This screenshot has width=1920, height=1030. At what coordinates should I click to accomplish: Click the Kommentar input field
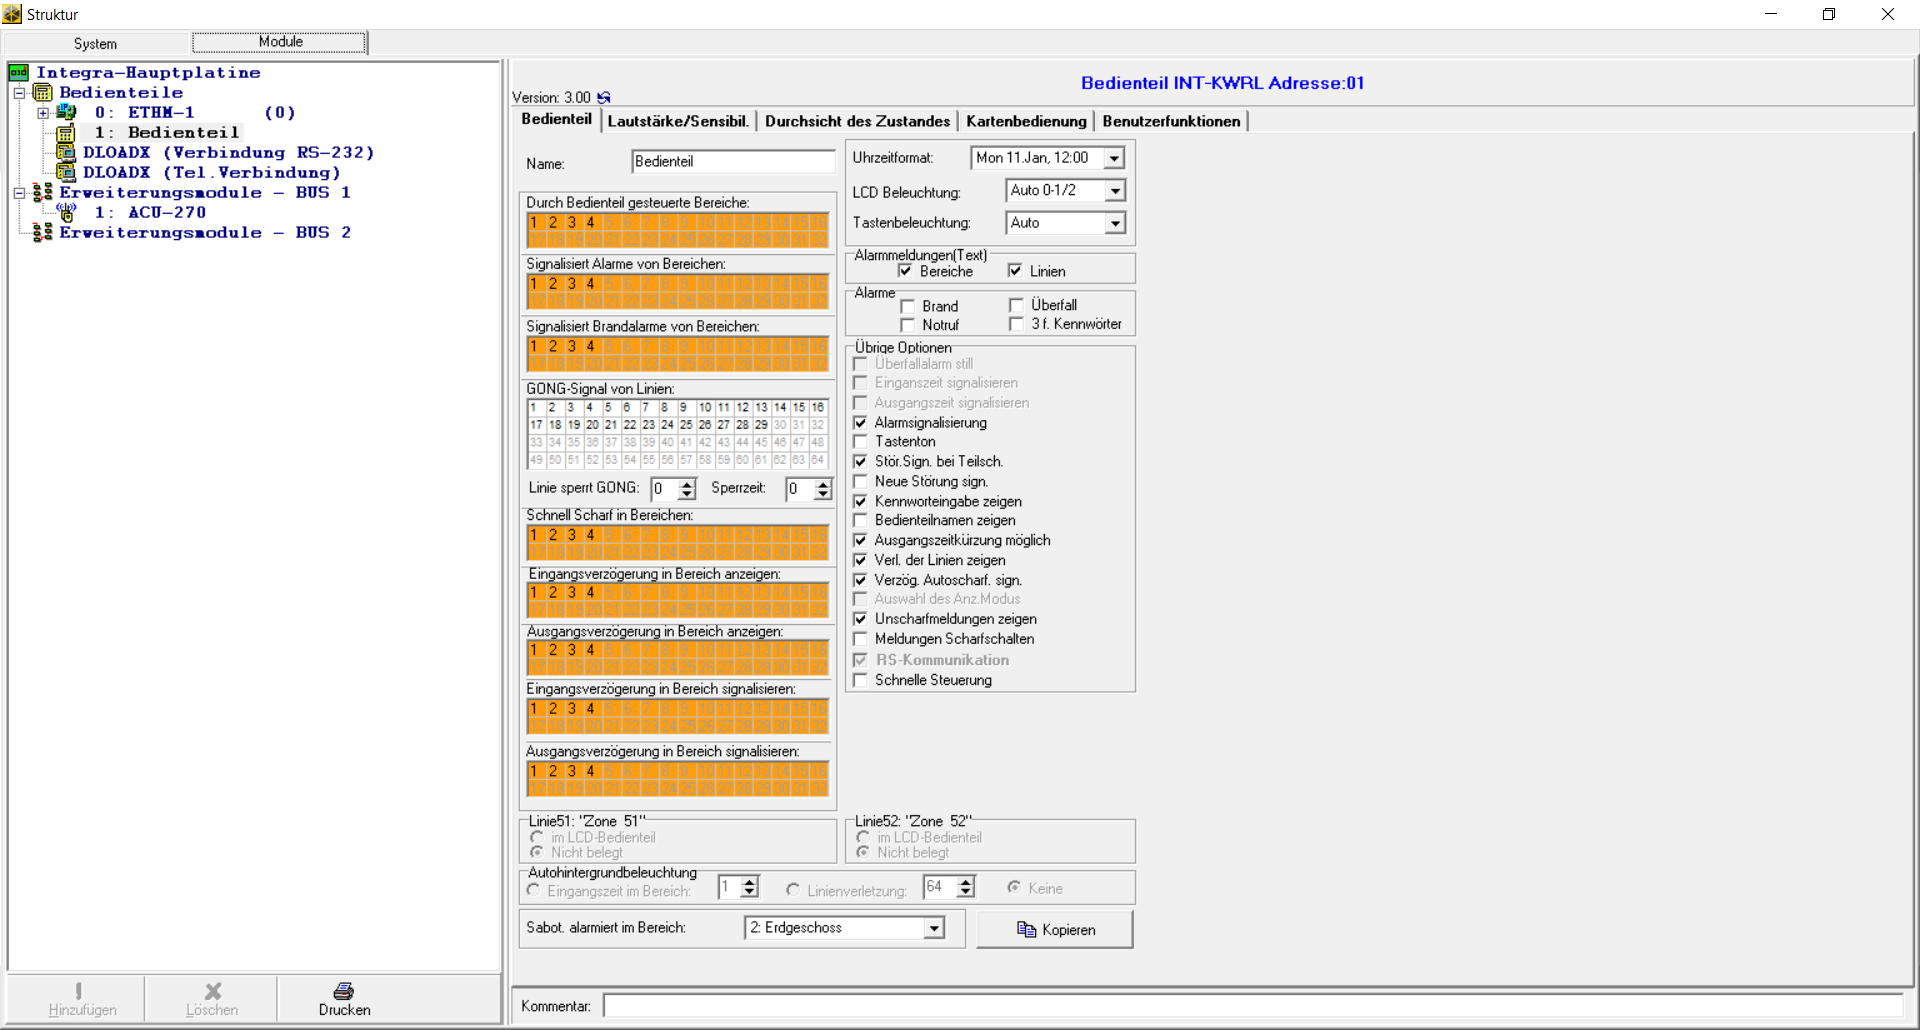point(1252,1006)
